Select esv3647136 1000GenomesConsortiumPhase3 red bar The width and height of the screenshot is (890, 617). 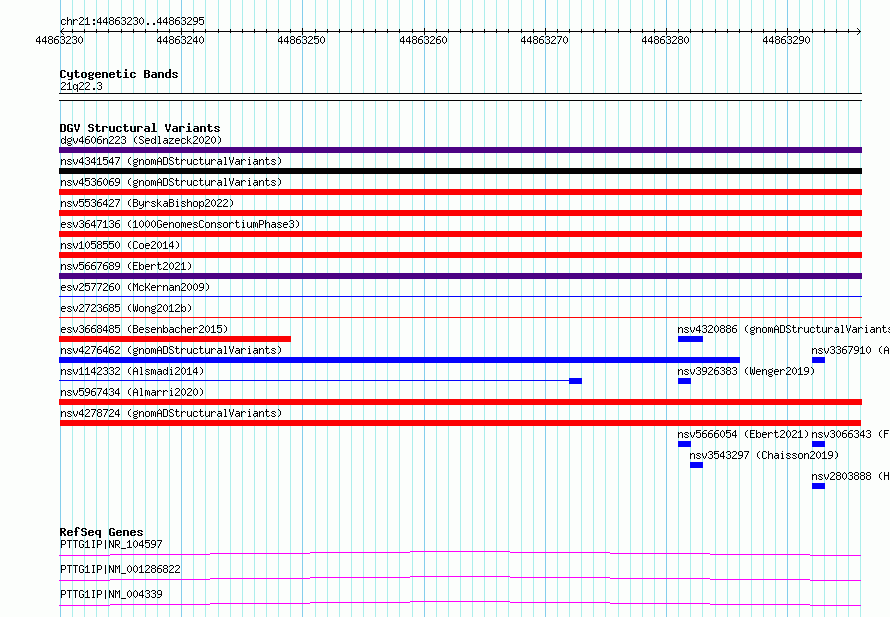(x=460, y=234)
